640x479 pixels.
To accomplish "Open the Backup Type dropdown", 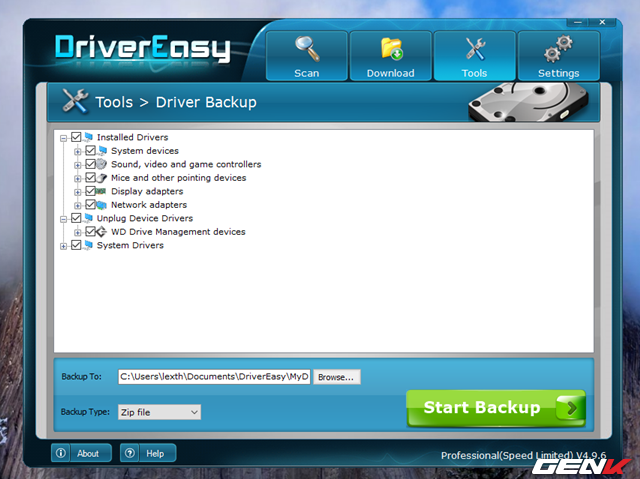I will [158, 412].
